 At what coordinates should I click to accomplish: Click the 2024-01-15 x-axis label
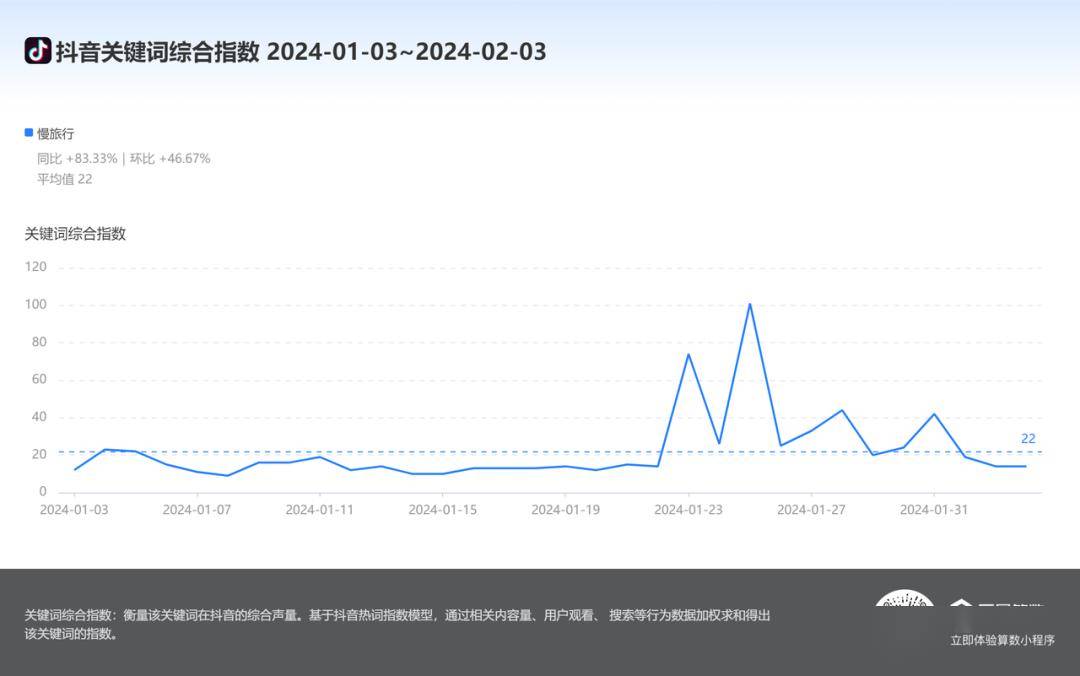tap(442, 510)
